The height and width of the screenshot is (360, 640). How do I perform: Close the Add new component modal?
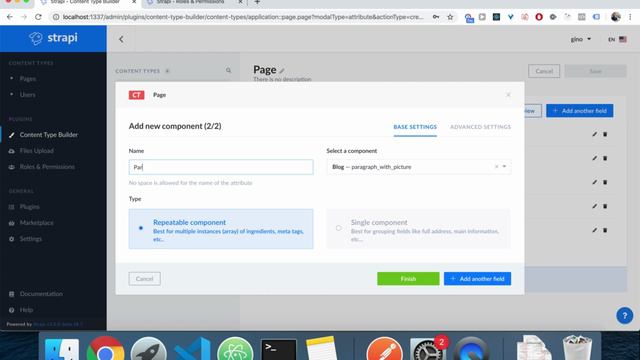point(508,95)
